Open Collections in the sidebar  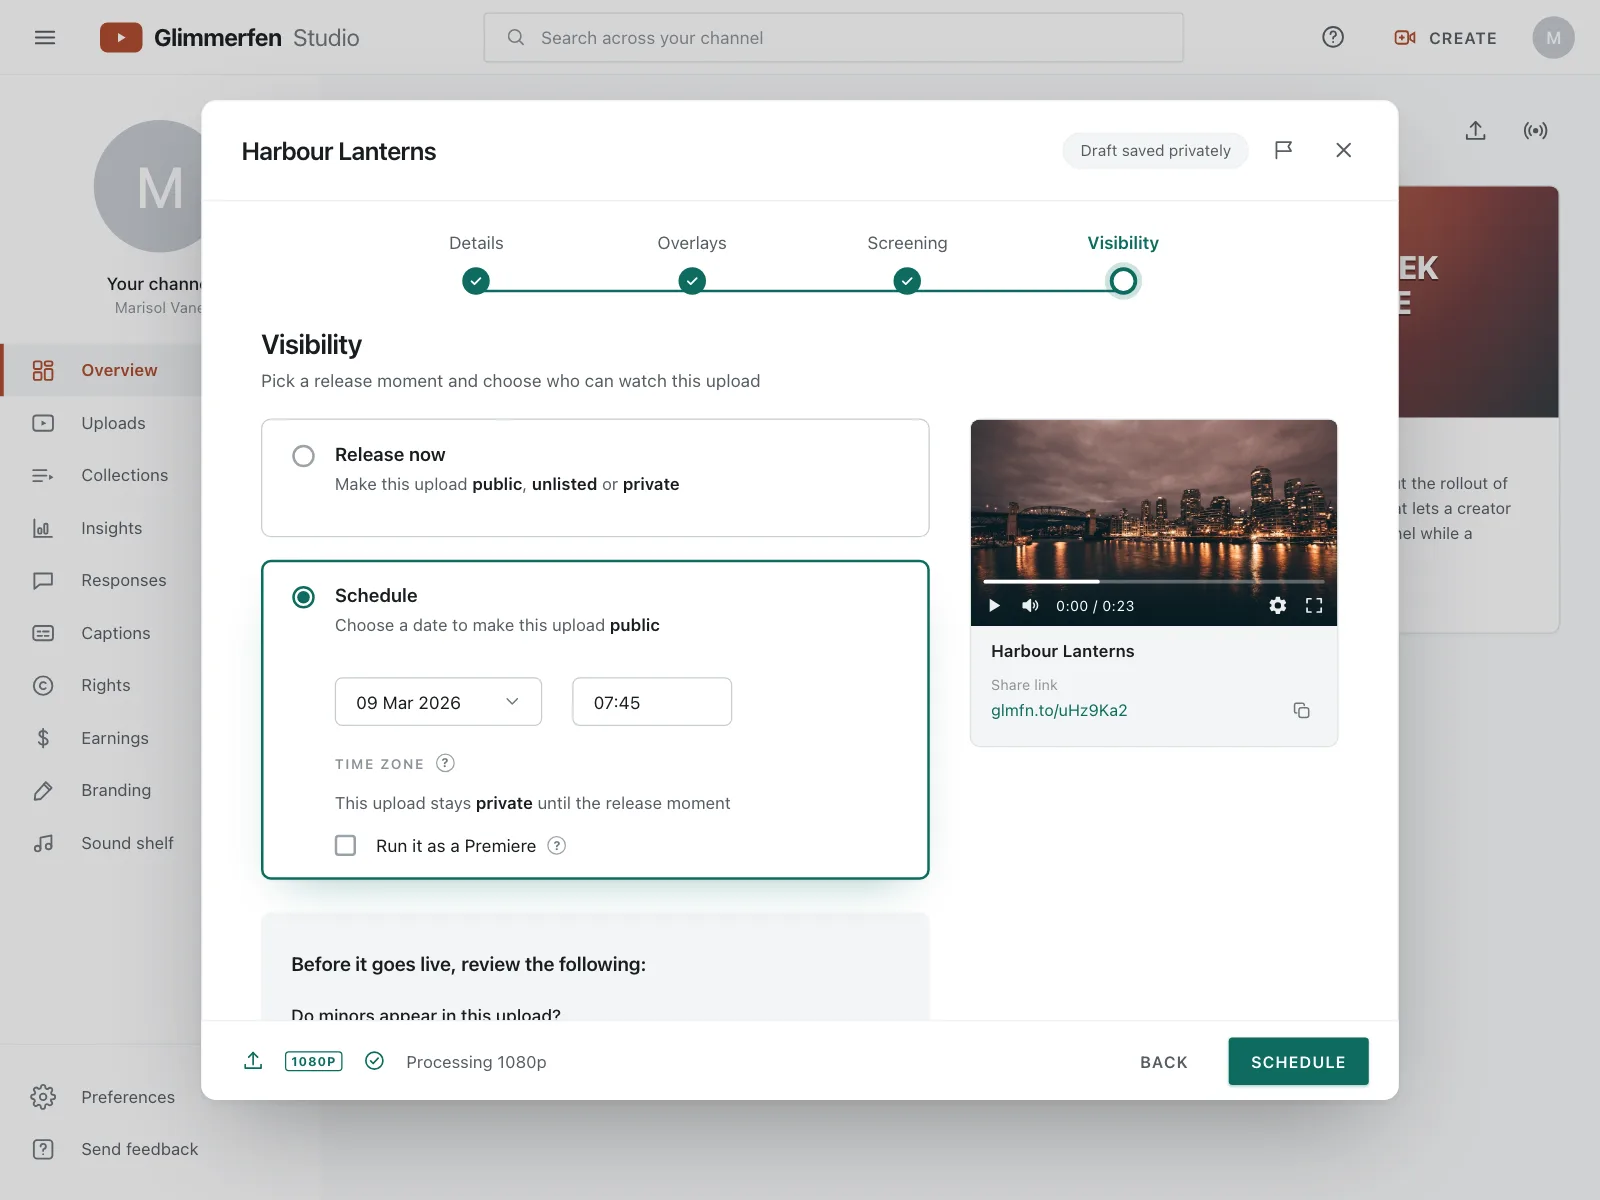101,475
